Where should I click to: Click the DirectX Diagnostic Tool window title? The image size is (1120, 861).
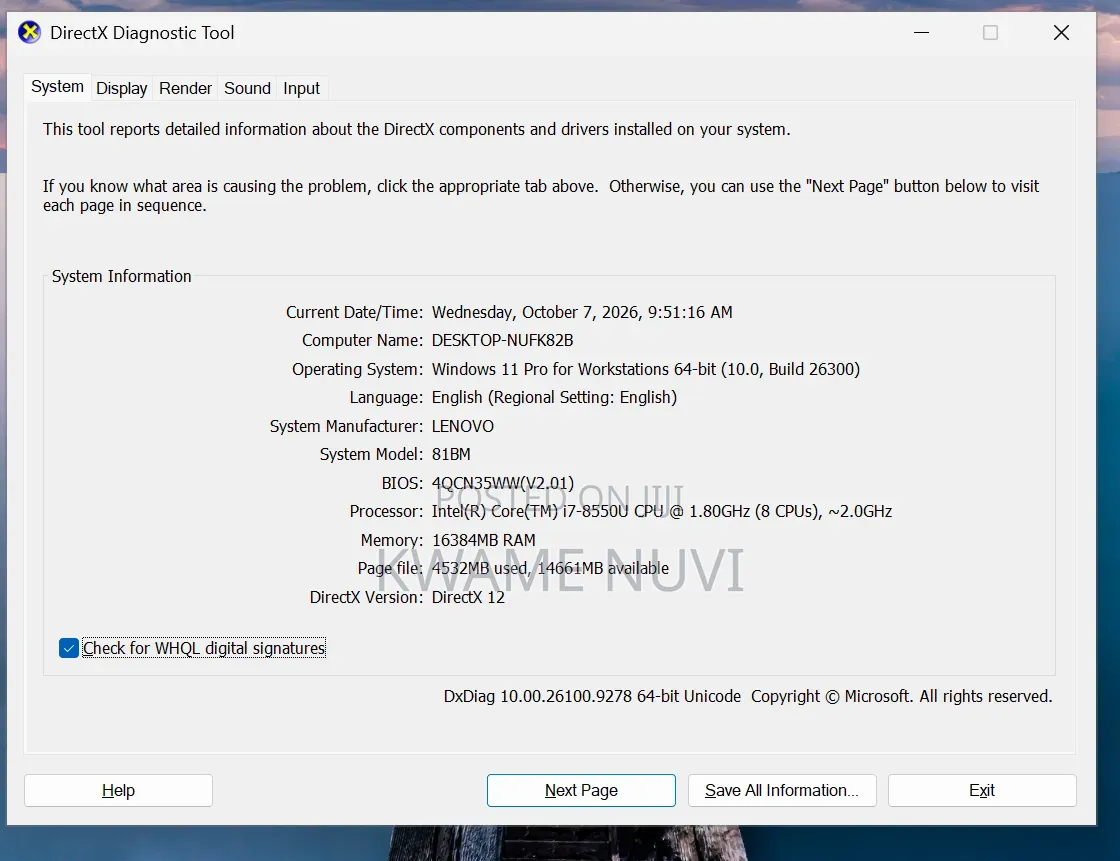click(142, 33)
